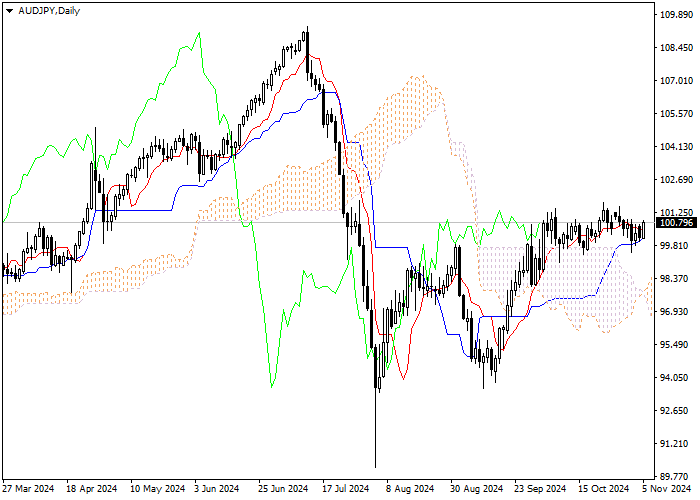This screenshot has width=700, height=500.
Task: Click the 18 Apr 2024 date label
Action: click(92, 489)
